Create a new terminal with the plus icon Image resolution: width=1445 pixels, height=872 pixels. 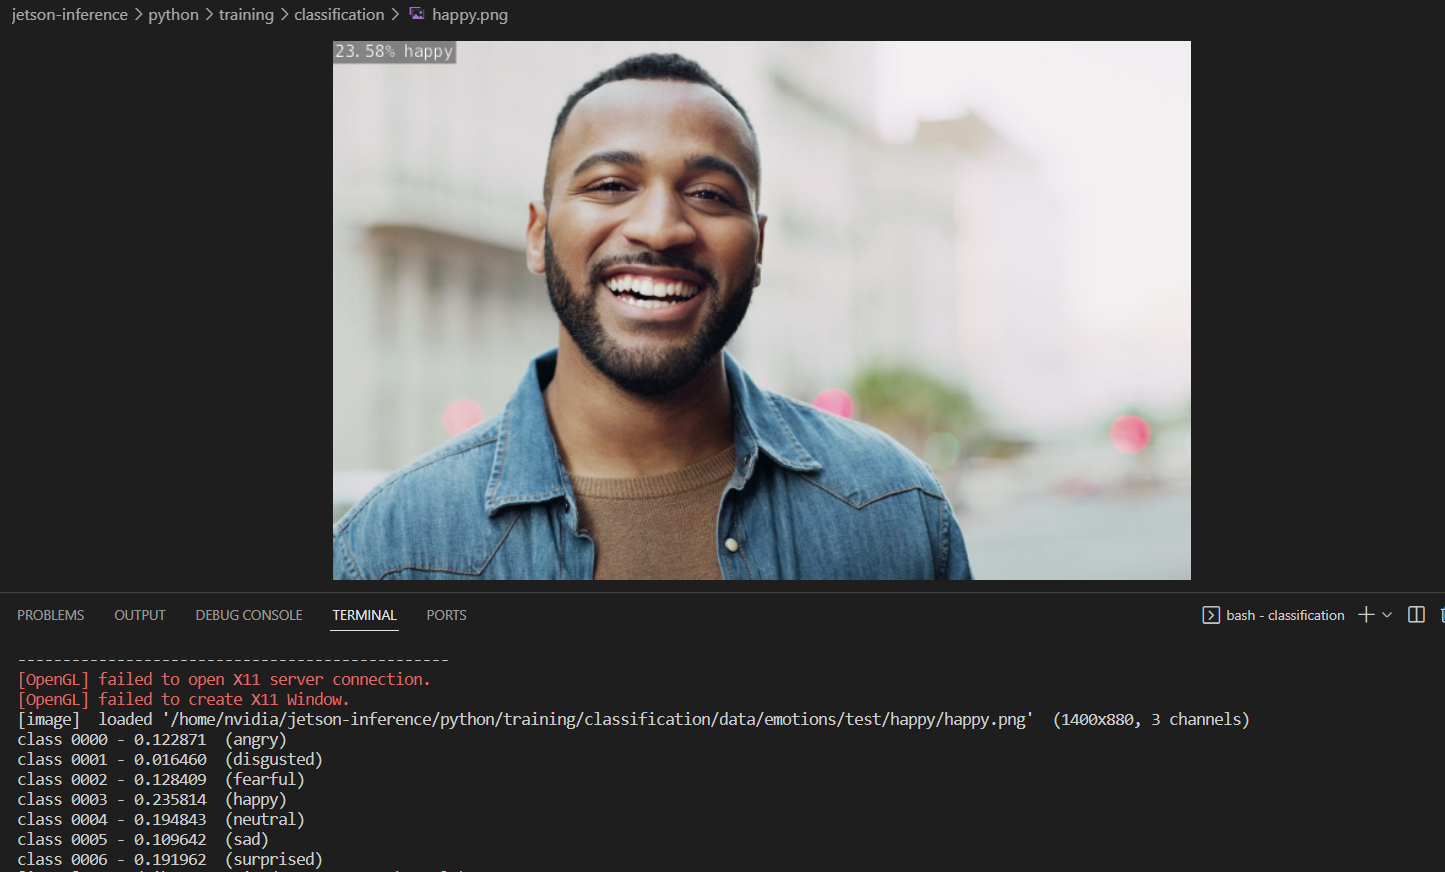1364,614
